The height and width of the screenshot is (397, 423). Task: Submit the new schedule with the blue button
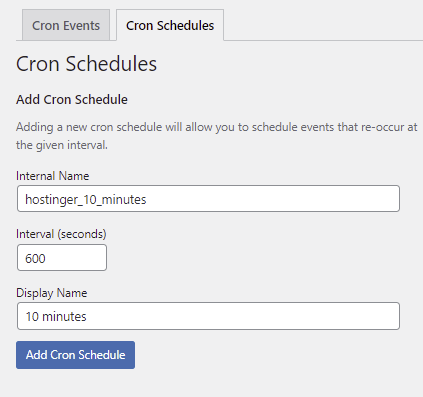75,355
